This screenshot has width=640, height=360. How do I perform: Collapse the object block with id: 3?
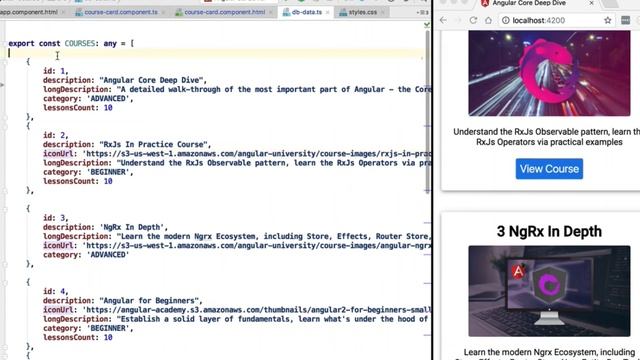[5, 209]
